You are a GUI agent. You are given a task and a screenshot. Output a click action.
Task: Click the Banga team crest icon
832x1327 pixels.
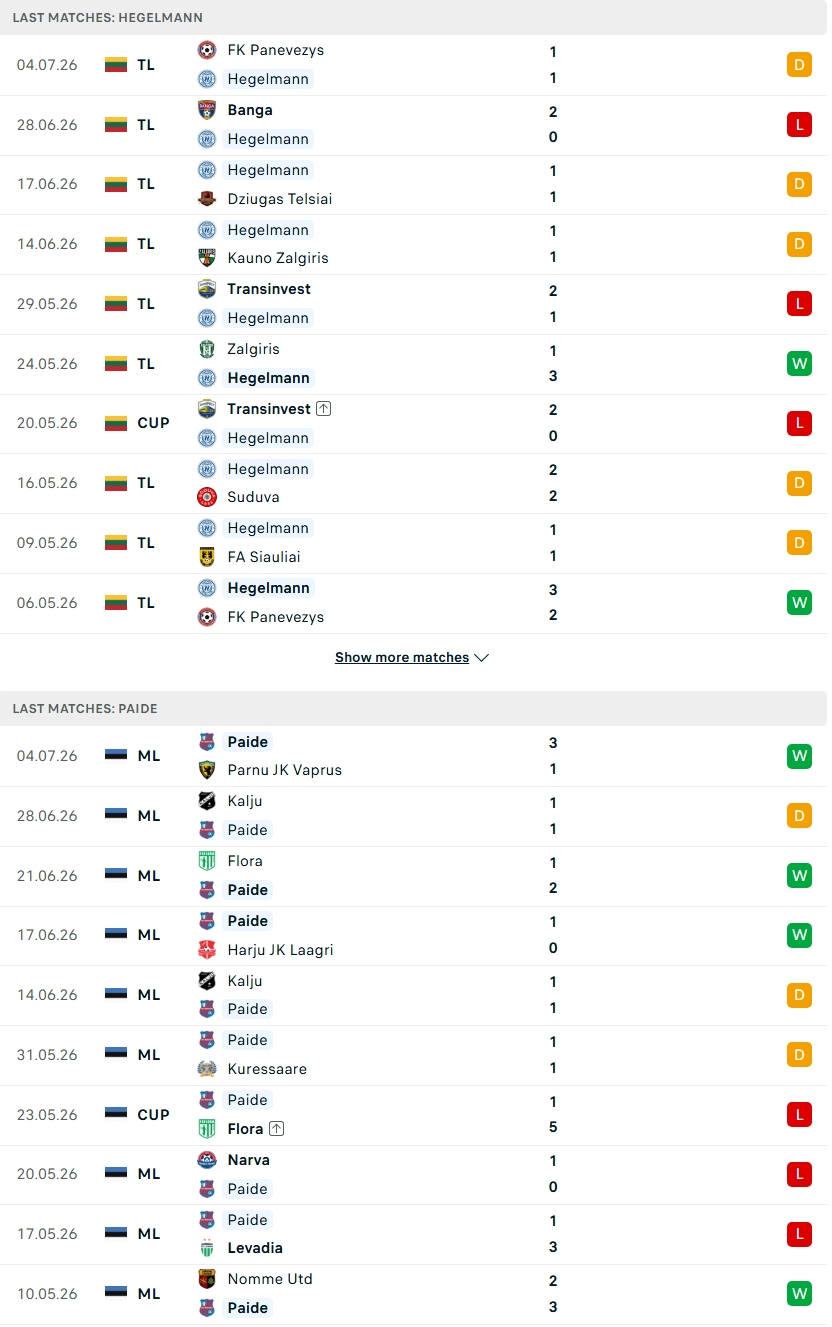coord(207,110)
